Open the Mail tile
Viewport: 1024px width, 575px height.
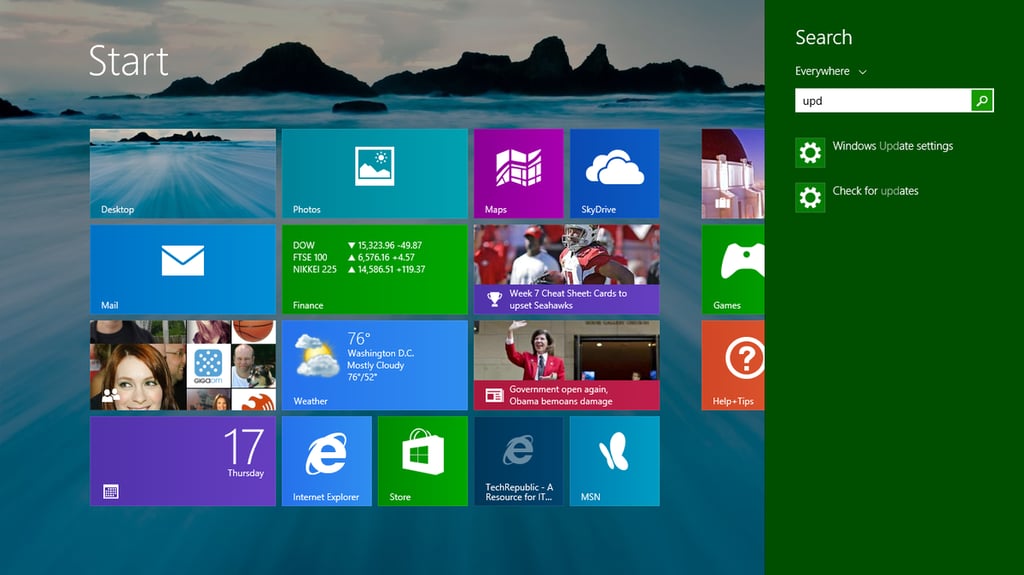click(183, 269)
